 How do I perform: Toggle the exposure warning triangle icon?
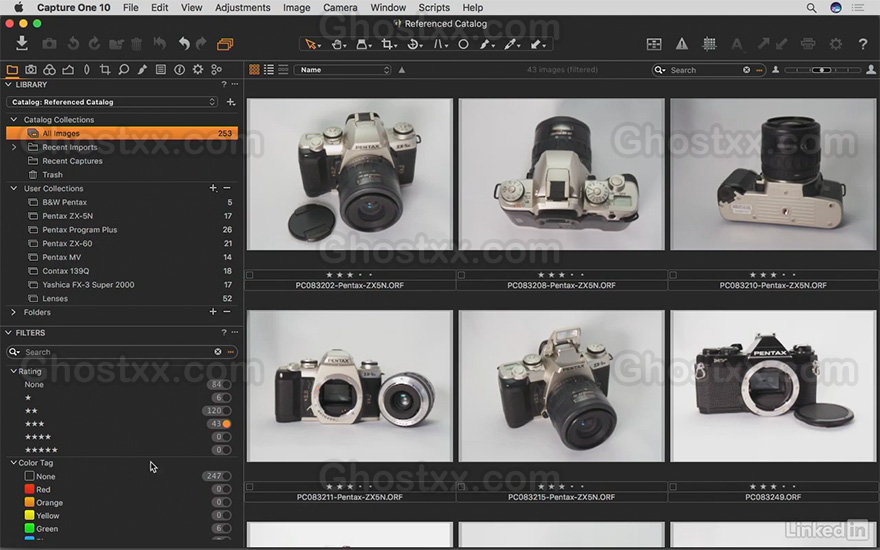(681, 44)
